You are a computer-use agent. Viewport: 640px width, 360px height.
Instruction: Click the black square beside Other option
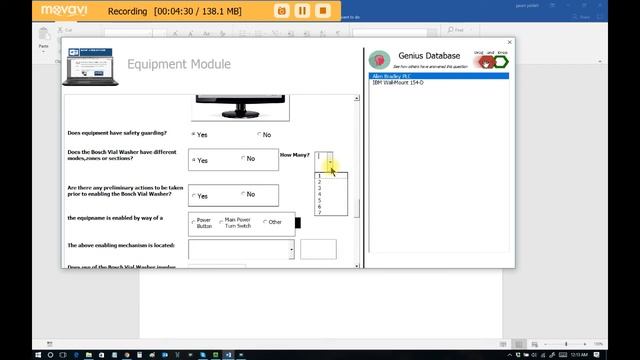pyautogui.click(x=298, y=223)
